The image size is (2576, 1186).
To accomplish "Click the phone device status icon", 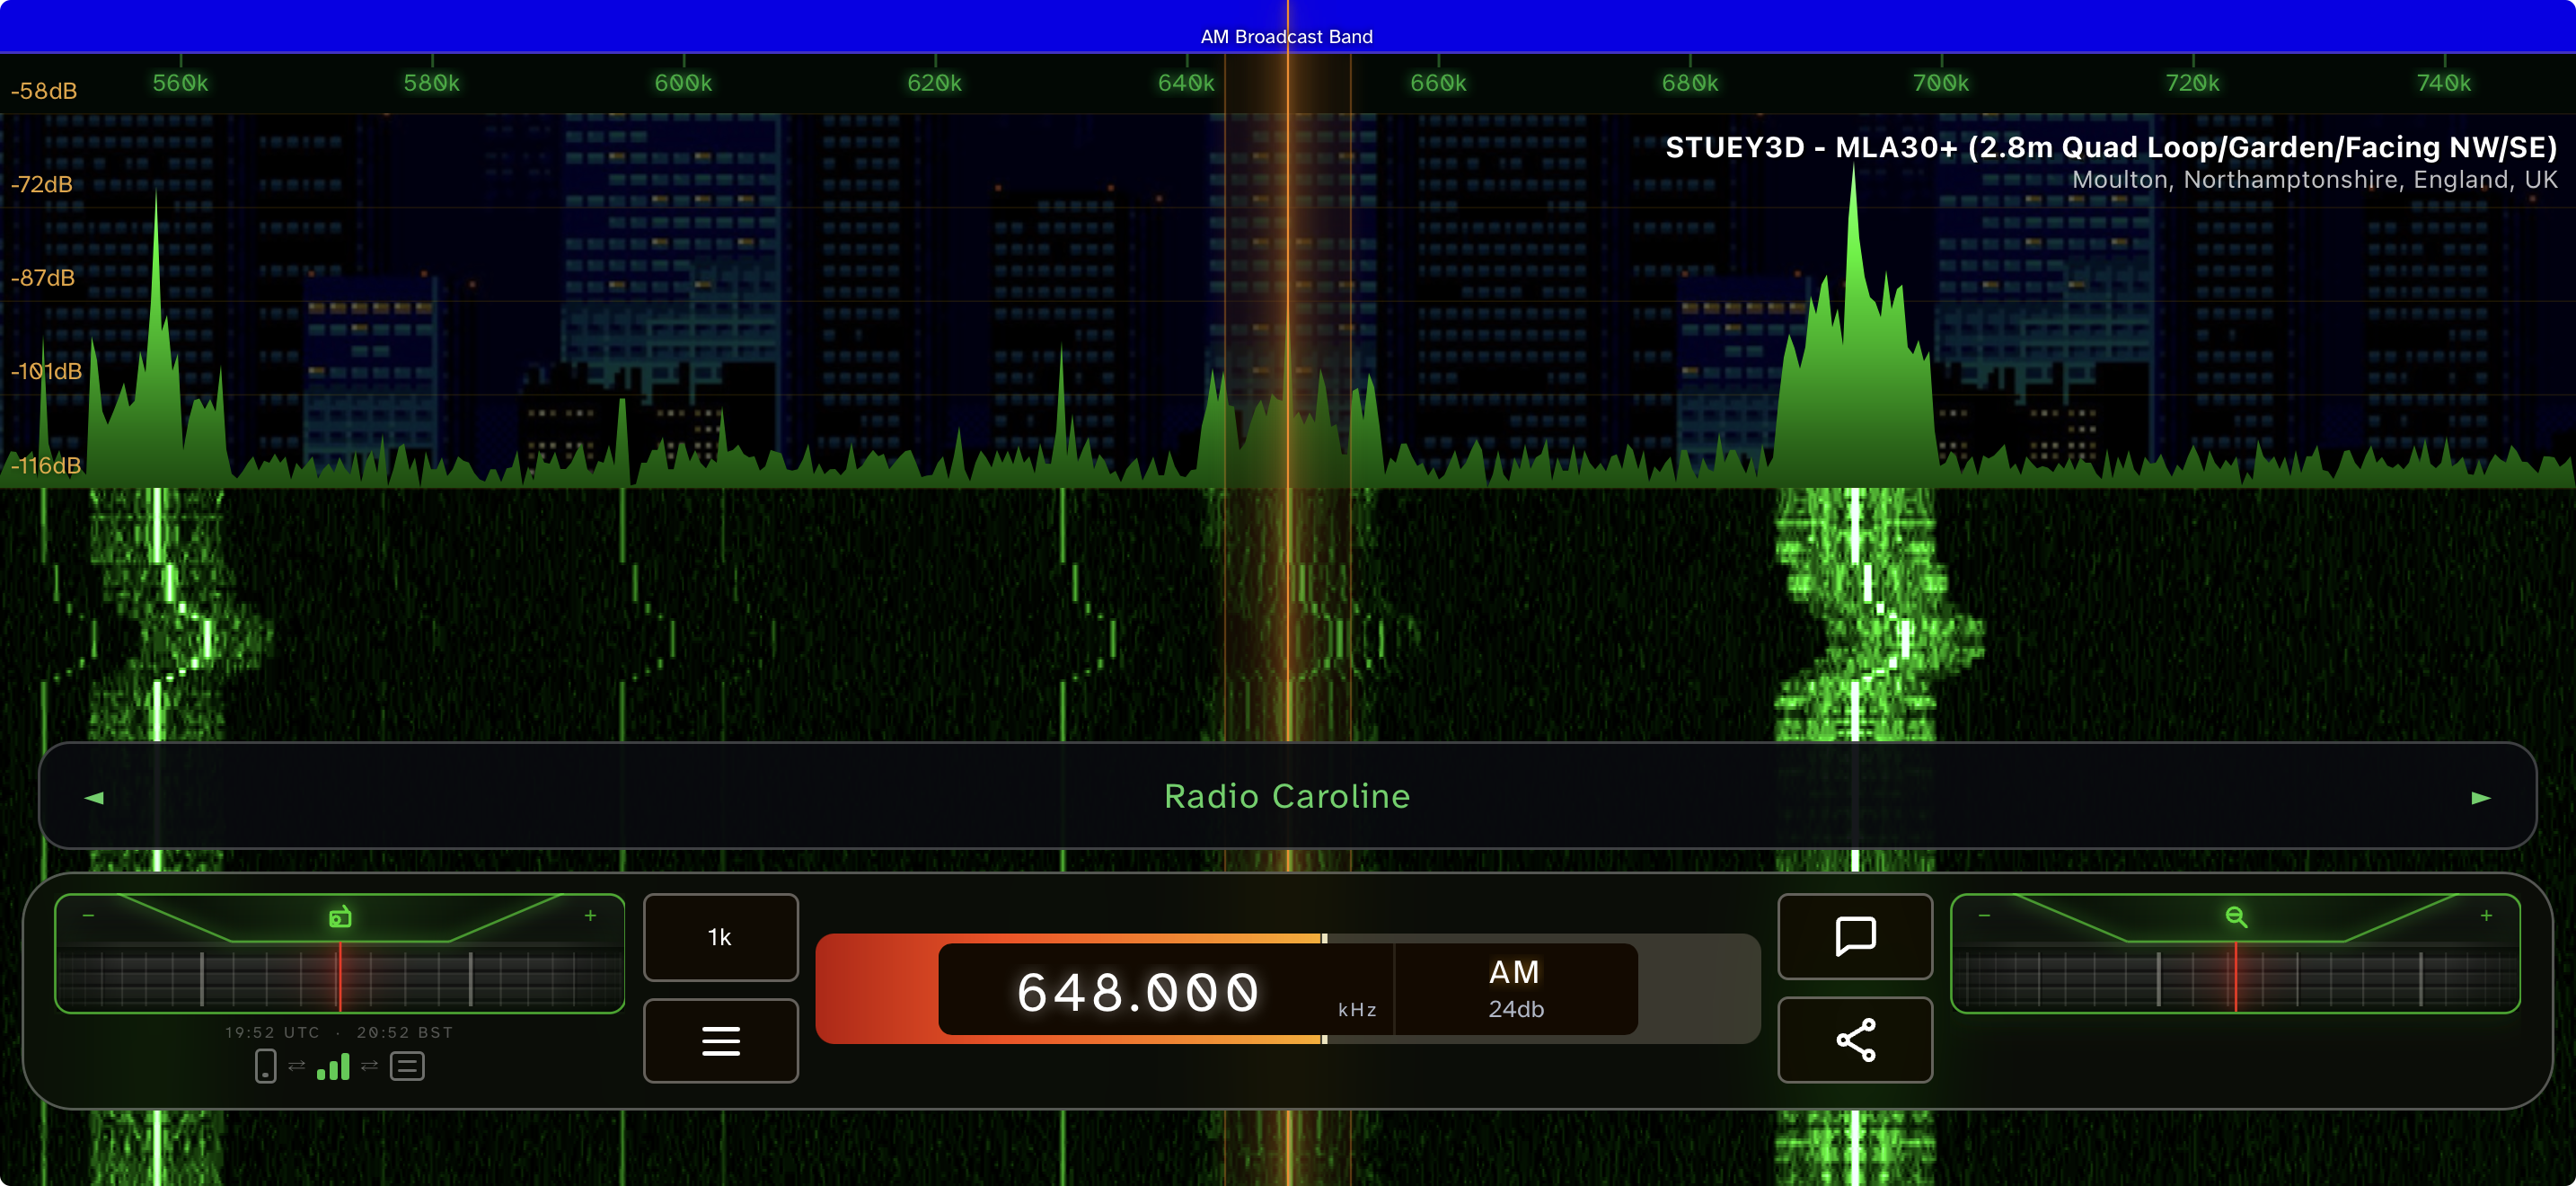I will [265, 1066].
